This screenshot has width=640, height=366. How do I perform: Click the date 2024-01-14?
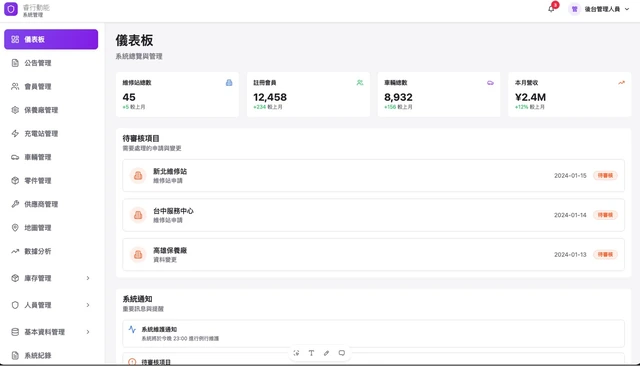pyautogui.click(x=570, y=215)
